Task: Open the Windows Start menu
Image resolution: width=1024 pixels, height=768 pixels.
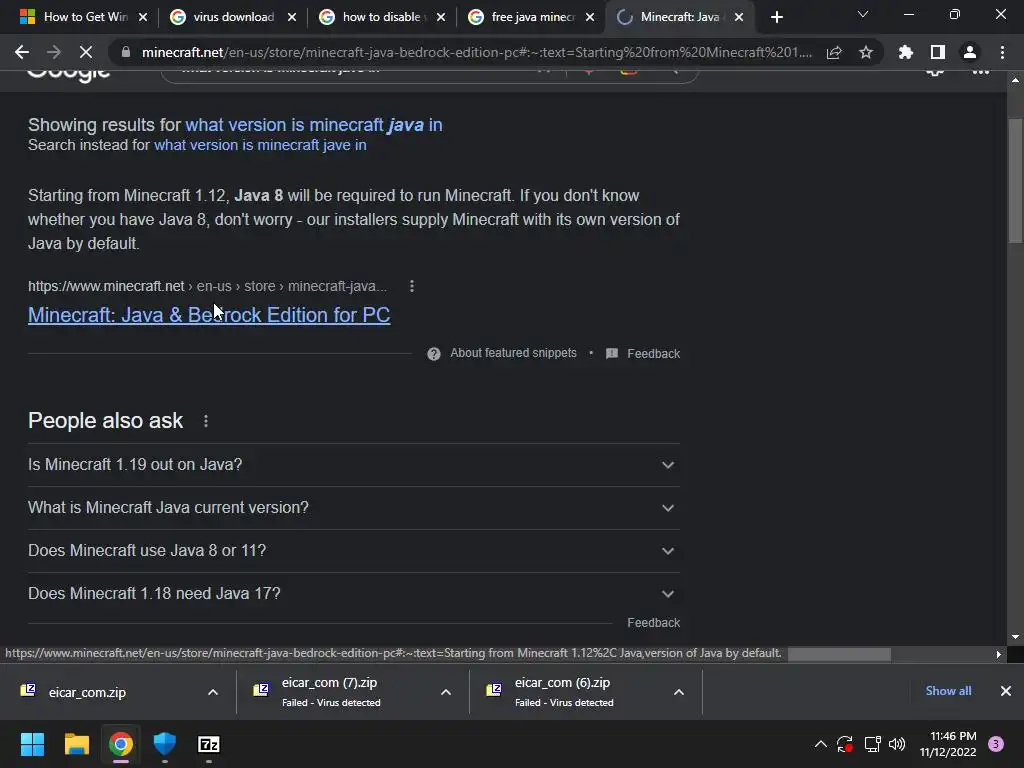Action: (32, 744)
